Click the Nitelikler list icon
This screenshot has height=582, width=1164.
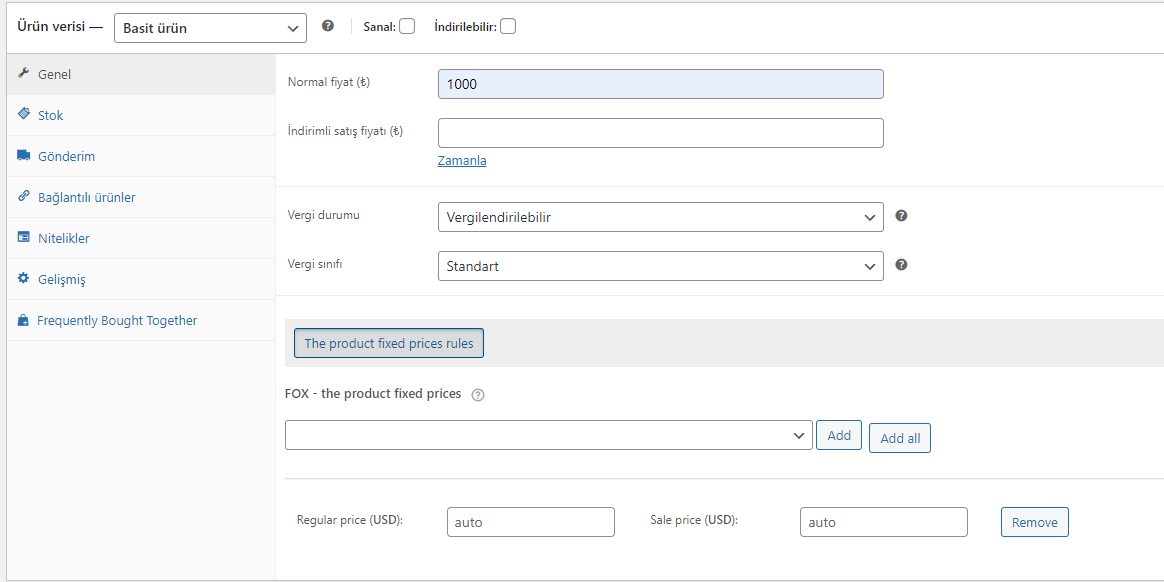pos(23,238)
